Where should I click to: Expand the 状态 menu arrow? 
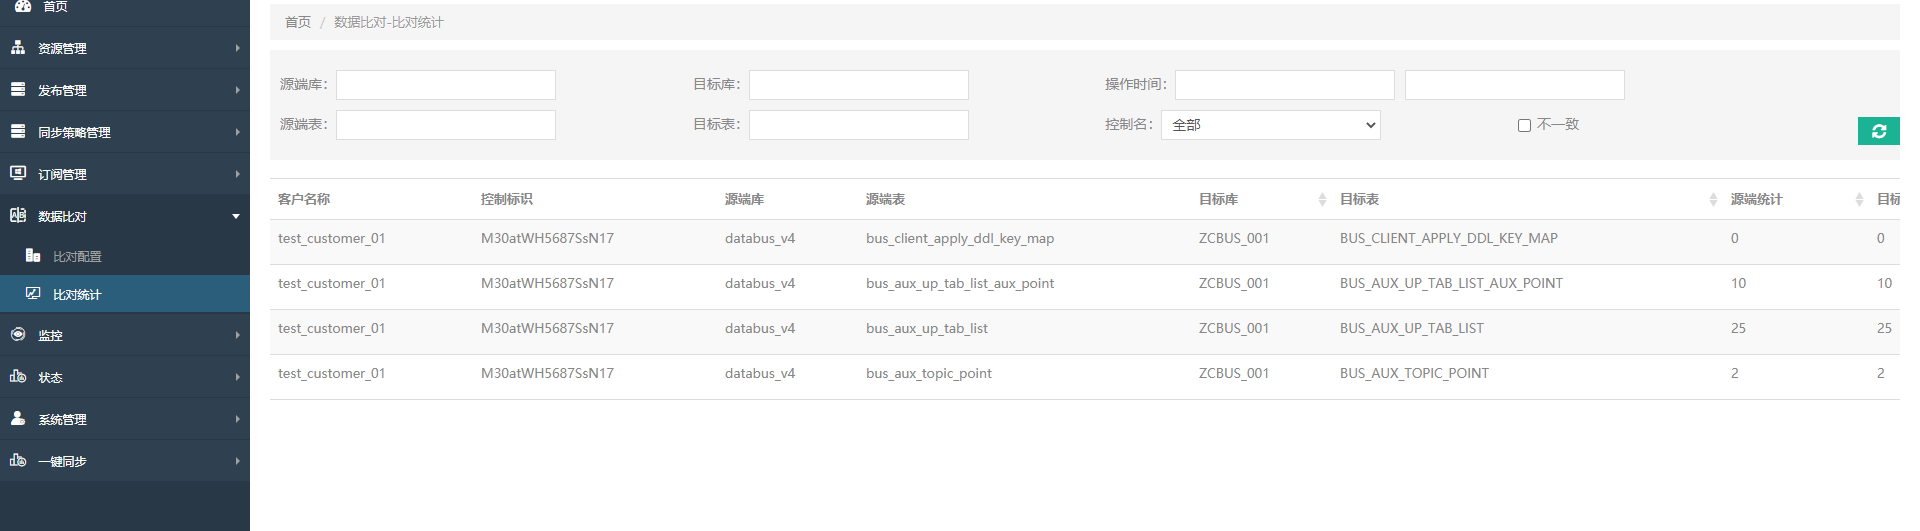click(237, 377)
